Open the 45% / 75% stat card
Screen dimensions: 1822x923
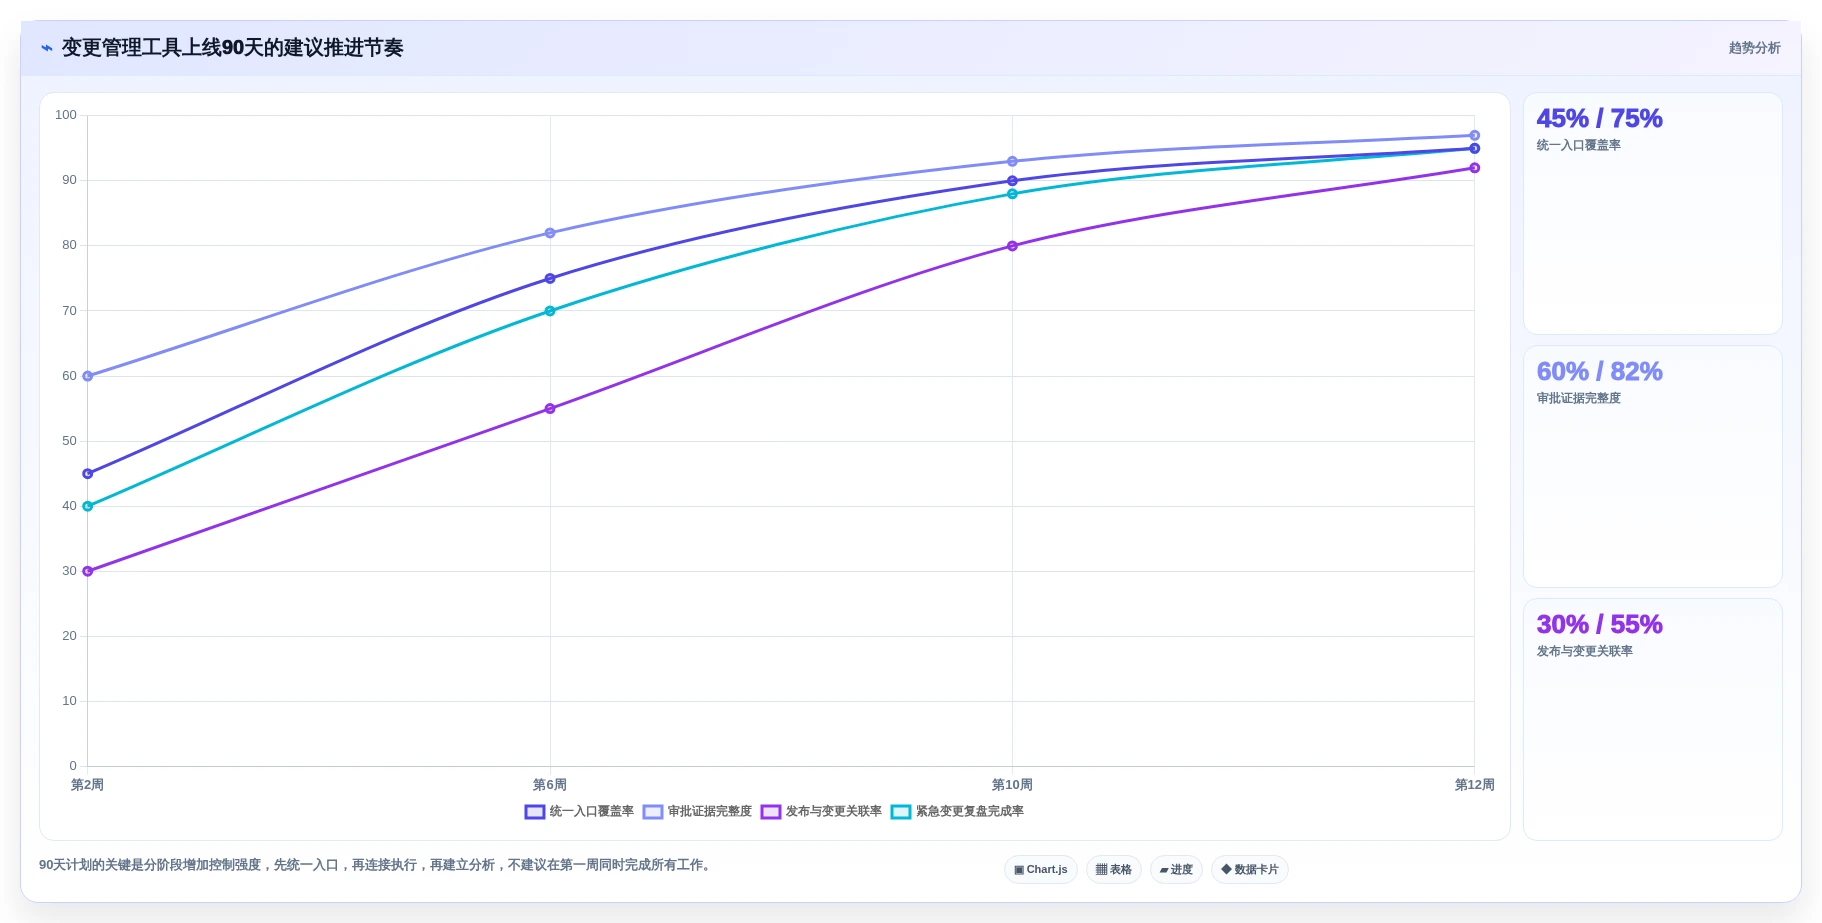point(1652,214)
